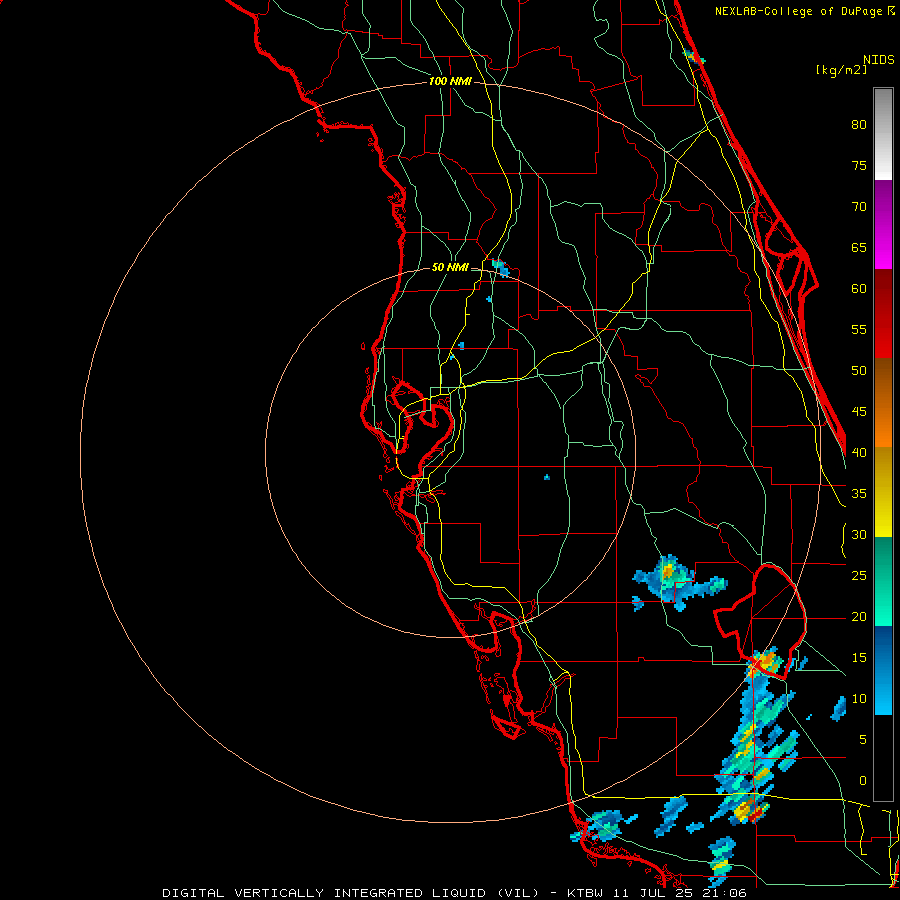Click the 30 value on the color scale
900x900 pixels.
[859, 534]
